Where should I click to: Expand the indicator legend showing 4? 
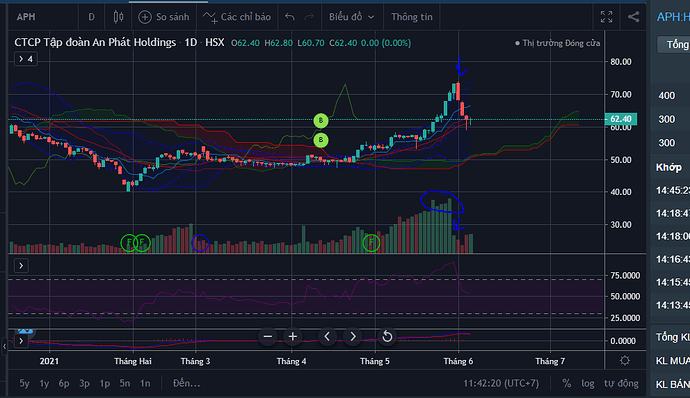[x=26, y=59]
